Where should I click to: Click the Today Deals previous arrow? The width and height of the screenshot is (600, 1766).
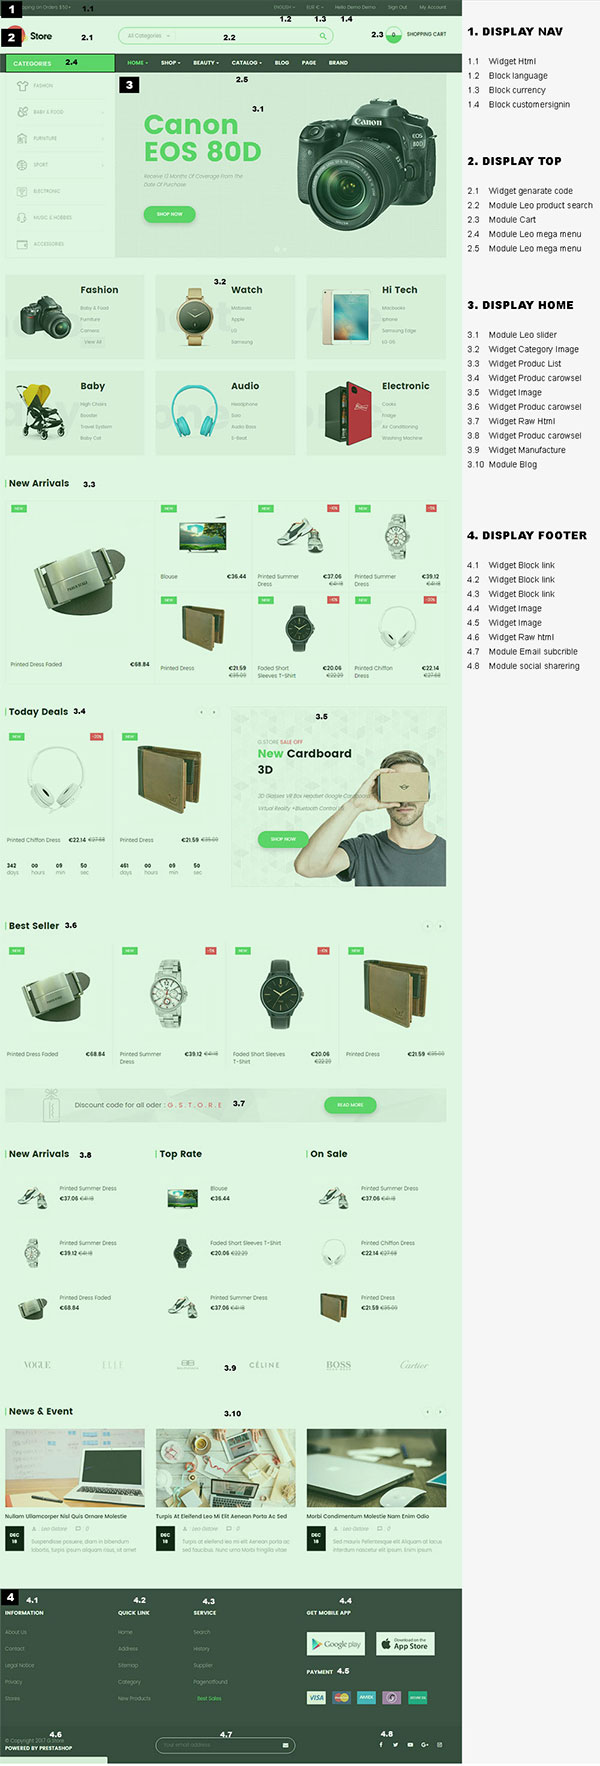point(201,712)
